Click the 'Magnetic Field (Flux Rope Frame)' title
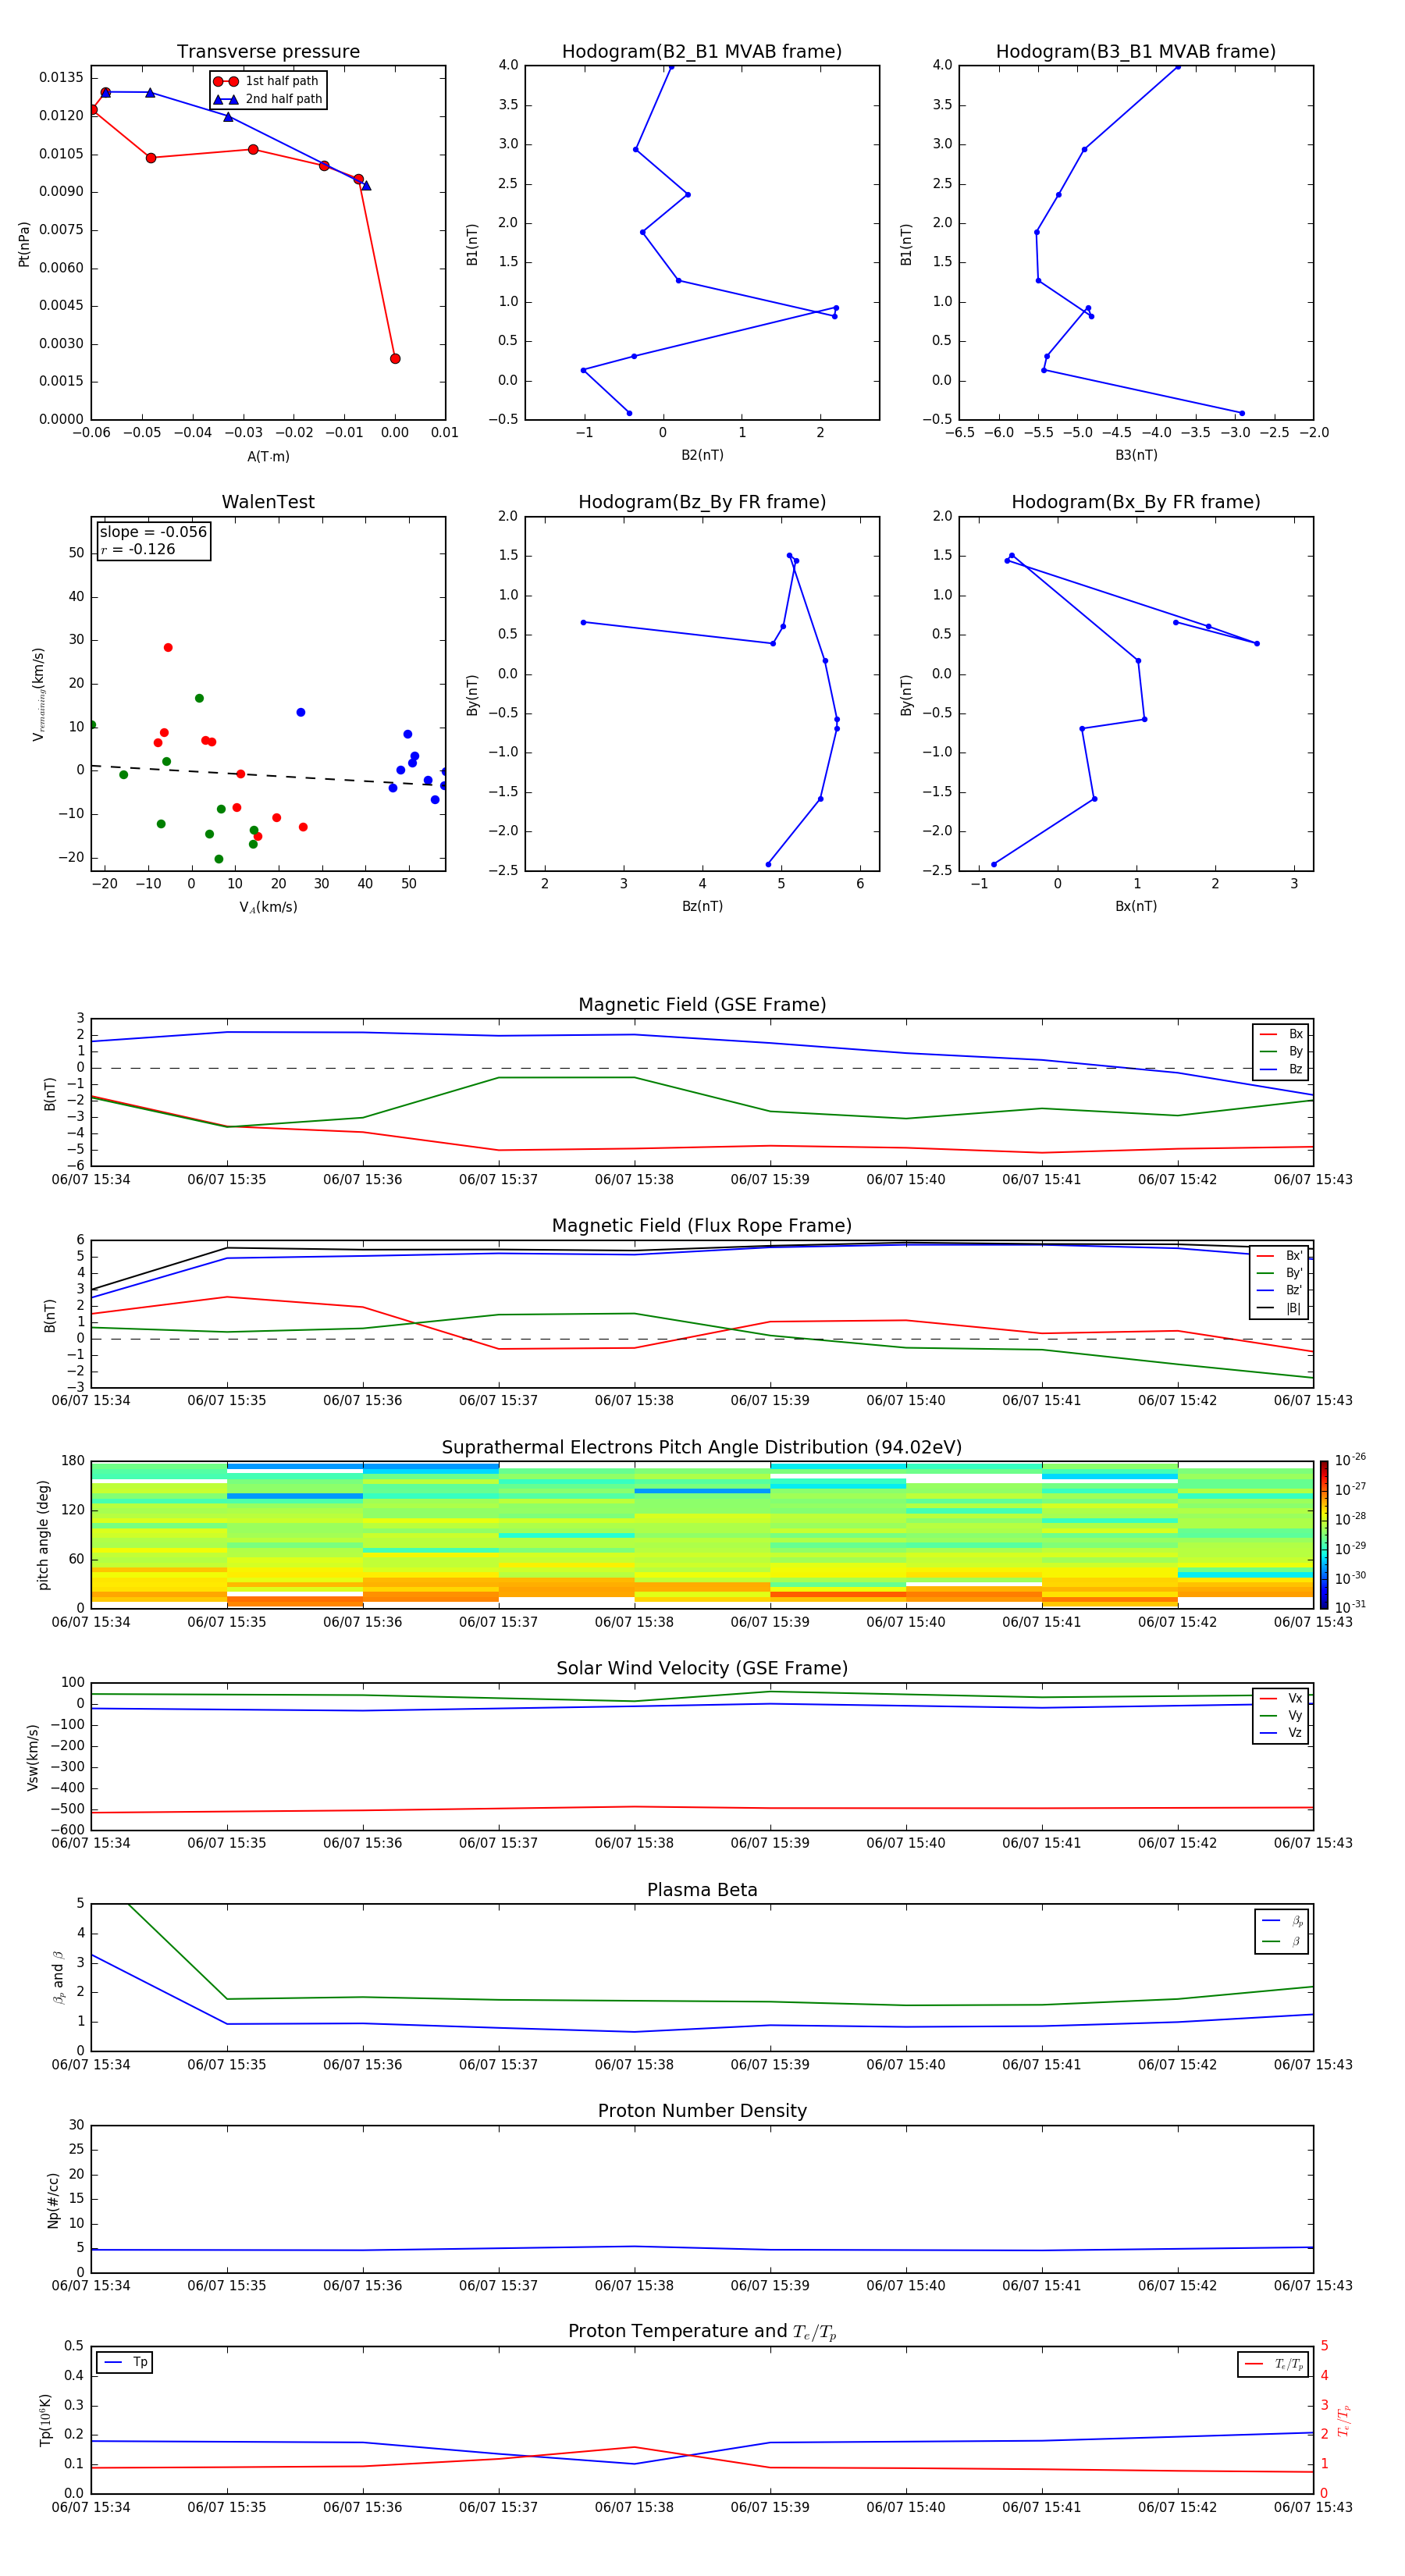This screenshot has height=2576, width=1405. coord(702,1226)
